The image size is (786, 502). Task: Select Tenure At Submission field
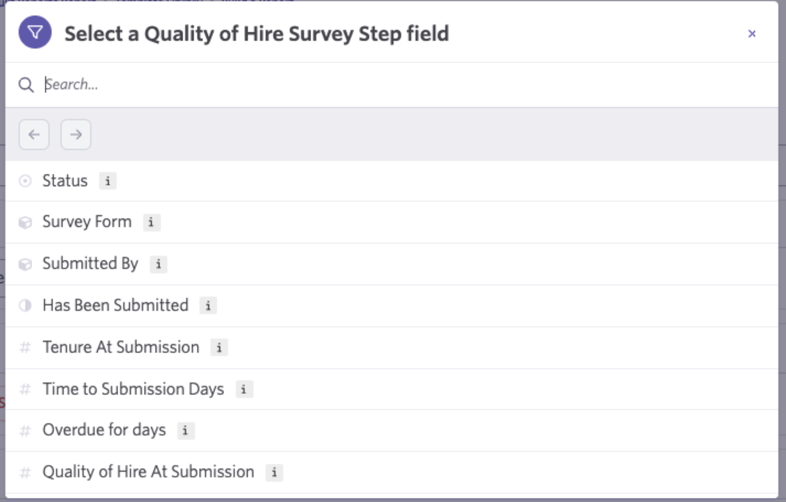392,348
